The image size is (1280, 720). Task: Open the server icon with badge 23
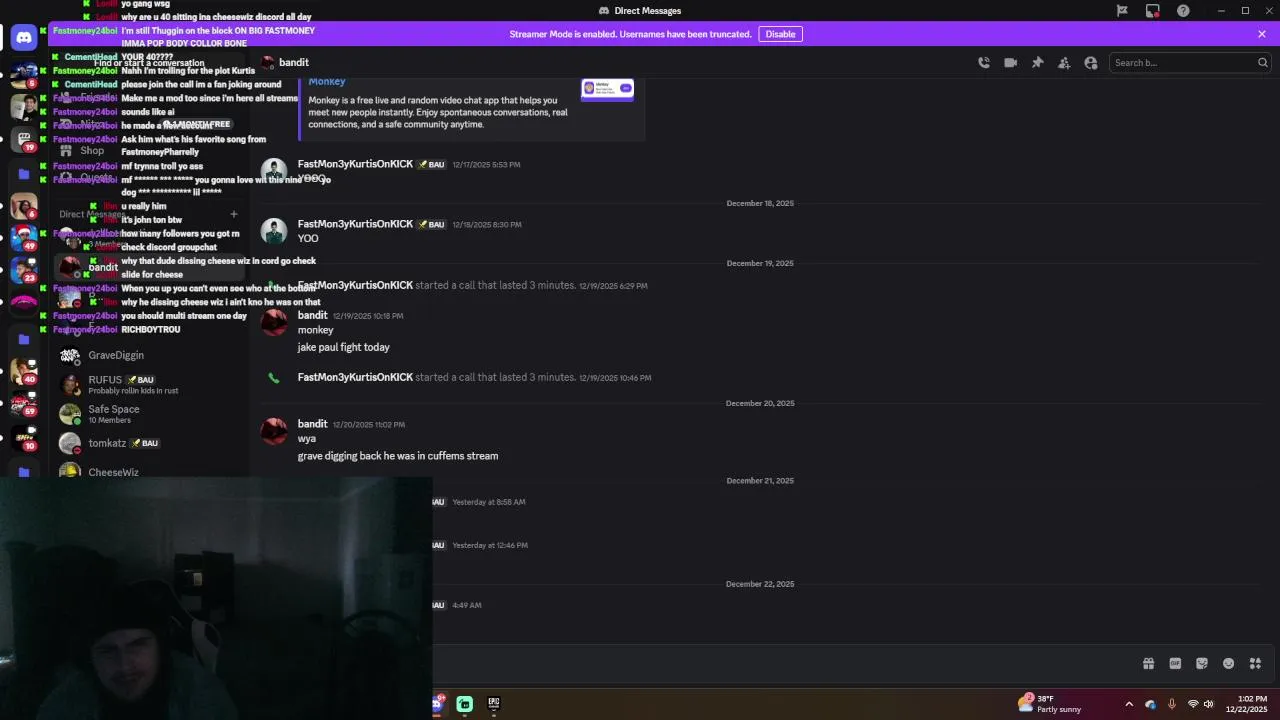pyautogui.click(x=24, y=271)
